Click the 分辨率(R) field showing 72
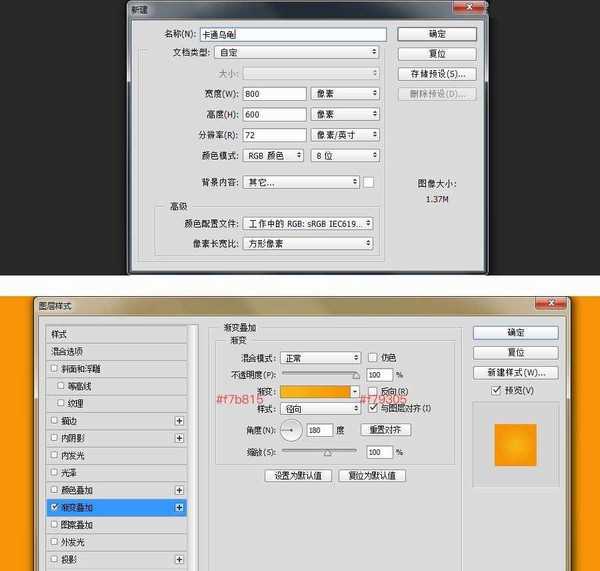Image resolution: width=600 pixels, height=571 pixels. [274, 135]
